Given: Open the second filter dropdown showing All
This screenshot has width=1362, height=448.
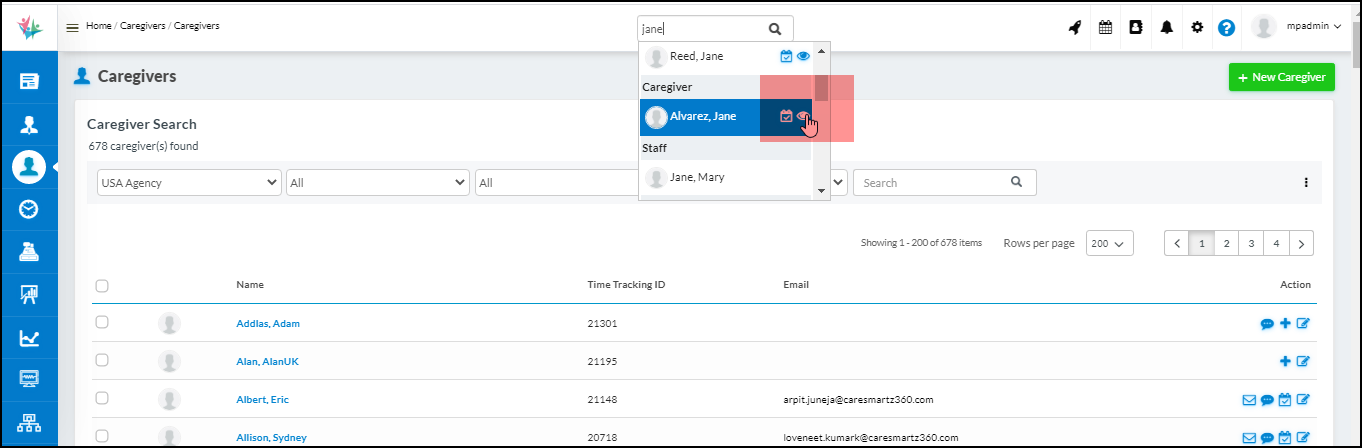Looking at the screenshot, I should [378, 183].
